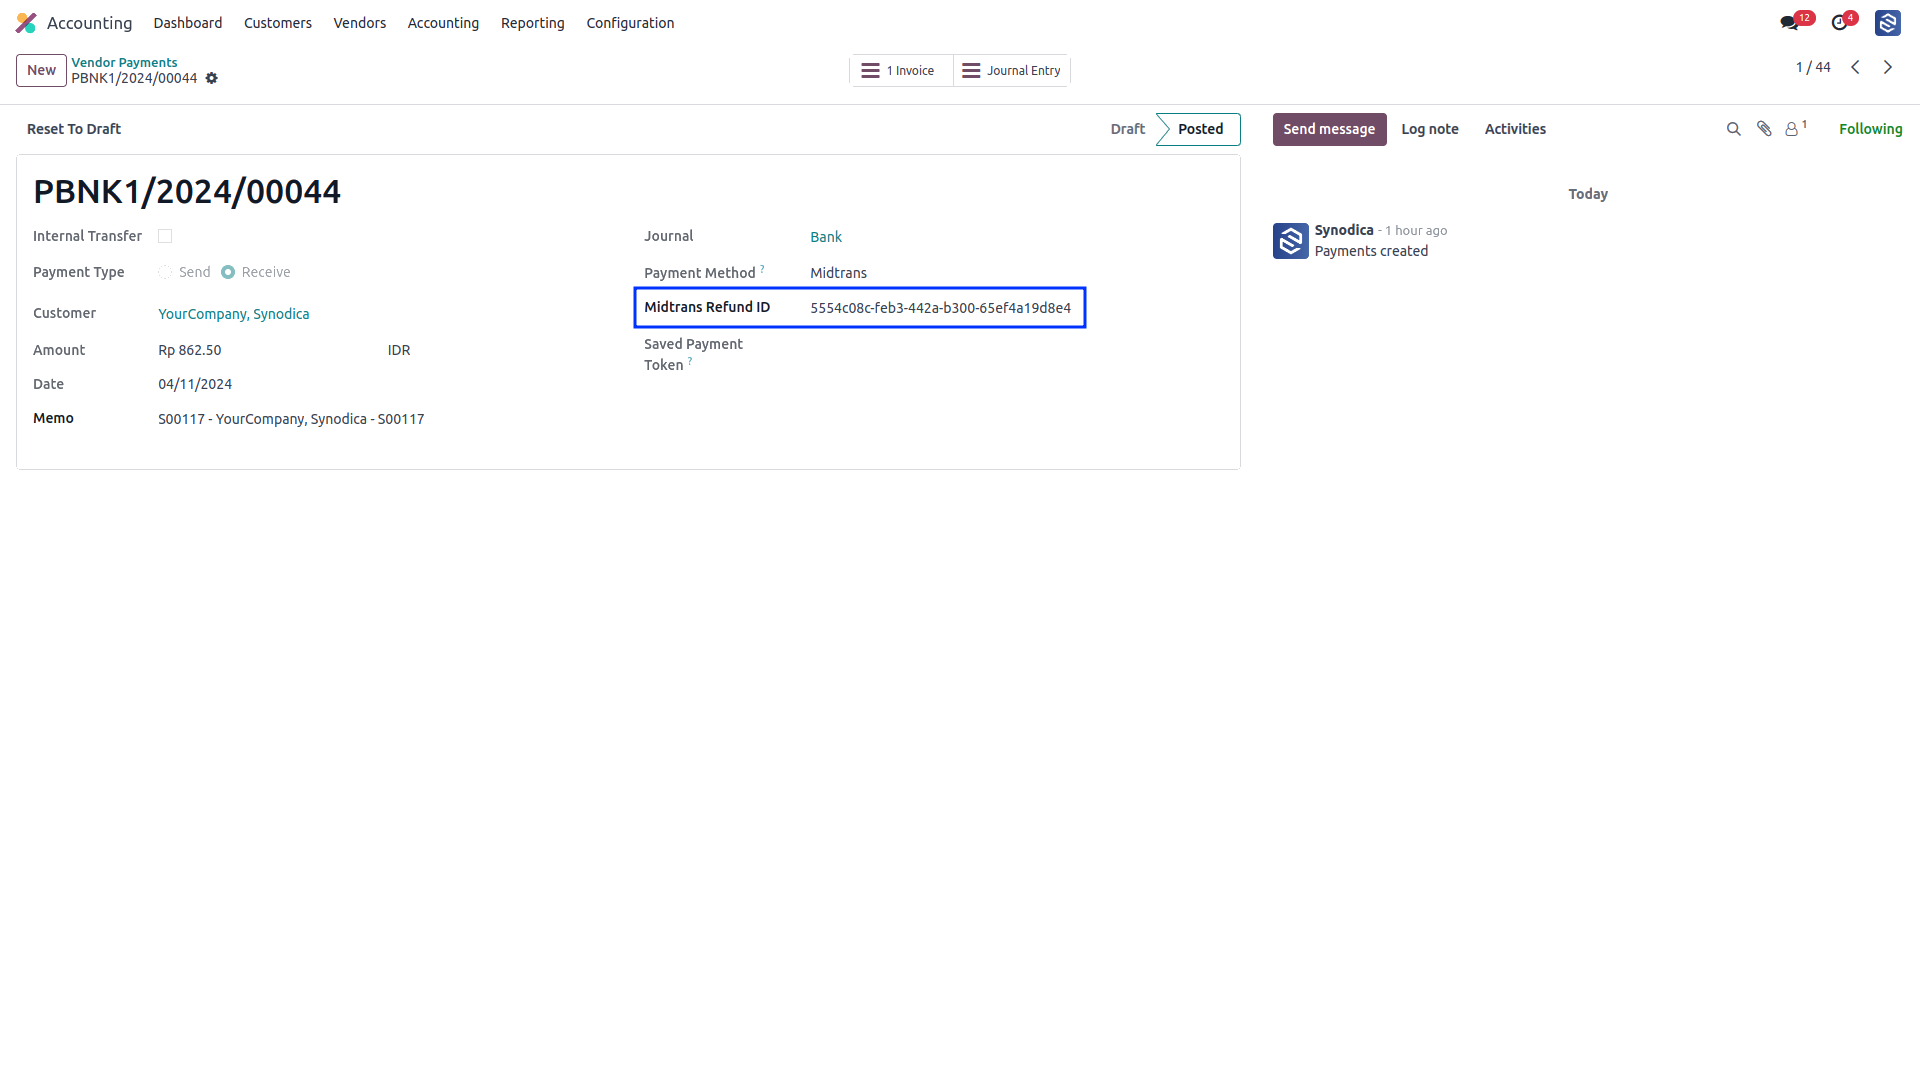The image size is (1920, 1080).
Task: Open the Journal Entry smart button
Action: click(1011, 71)
